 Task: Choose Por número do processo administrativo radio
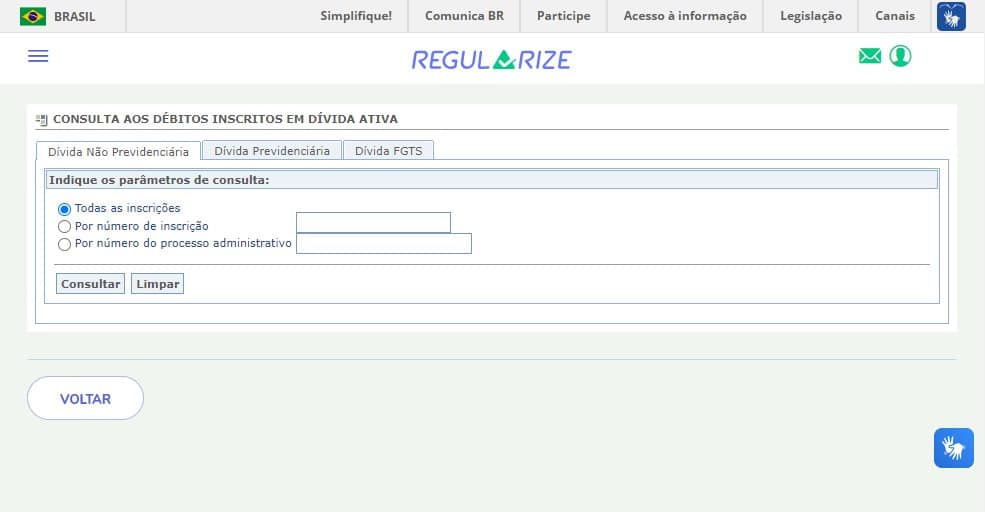[64, 244]
